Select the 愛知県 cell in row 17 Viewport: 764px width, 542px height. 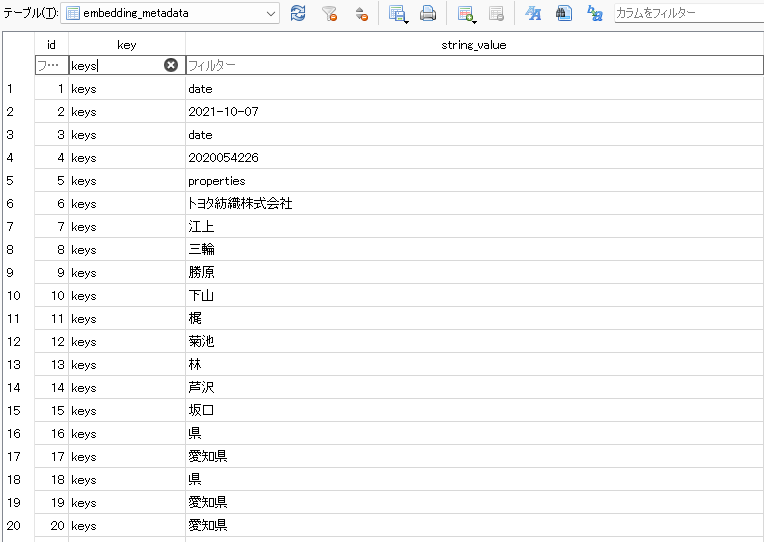[x=474, y=456]
